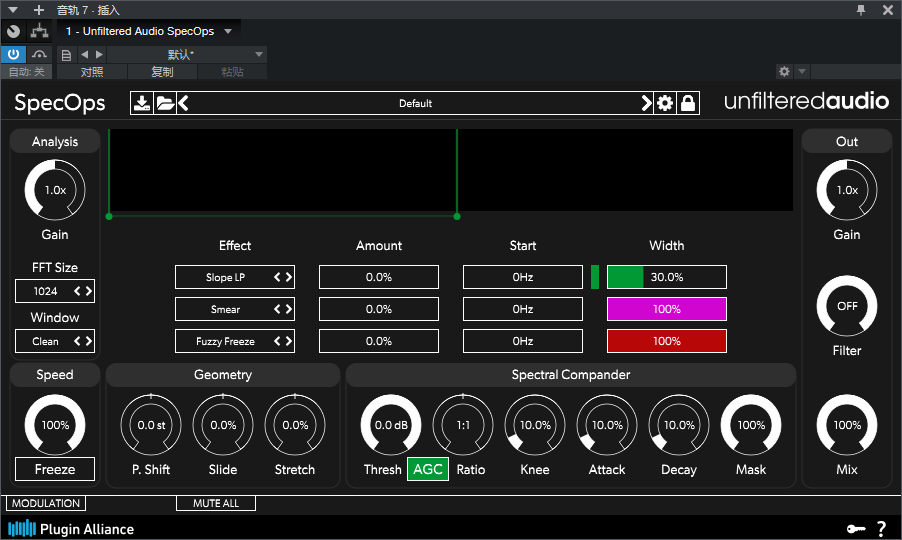Toggle the Freeze button
902x540 pixels.
(x=55, y=469)
